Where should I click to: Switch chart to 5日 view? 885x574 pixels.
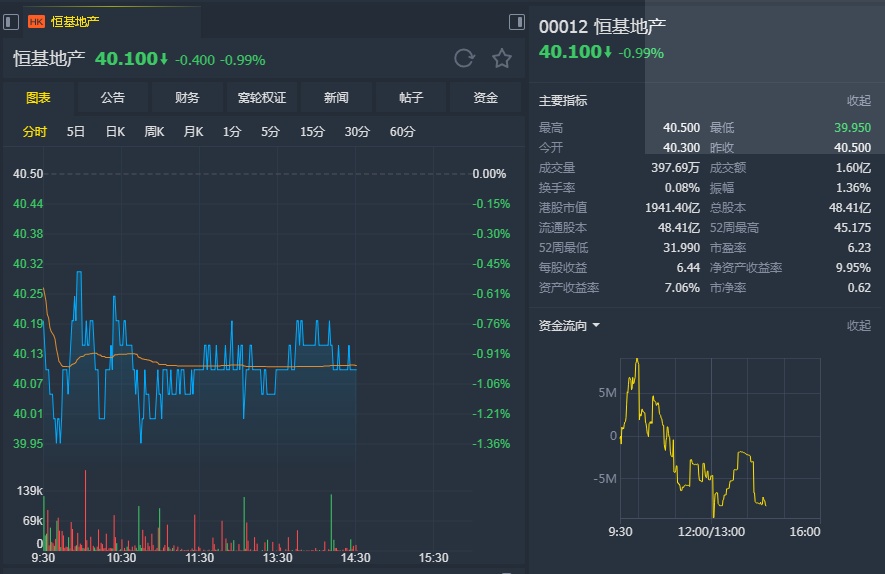(x=76, y=132)
